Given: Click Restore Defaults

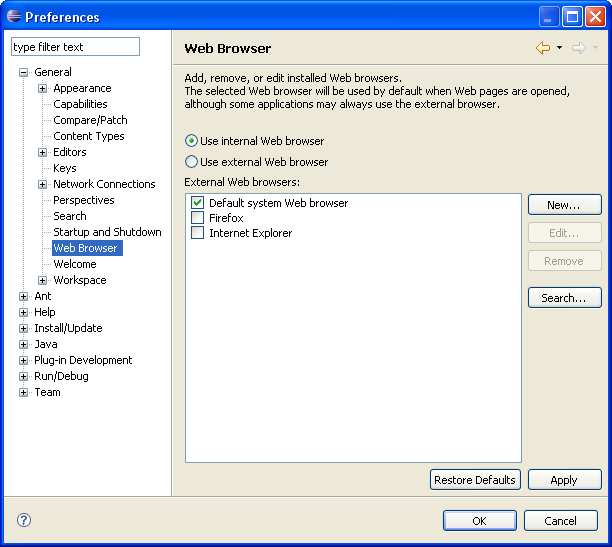Looking at the screenshot, I should point(475,479).
